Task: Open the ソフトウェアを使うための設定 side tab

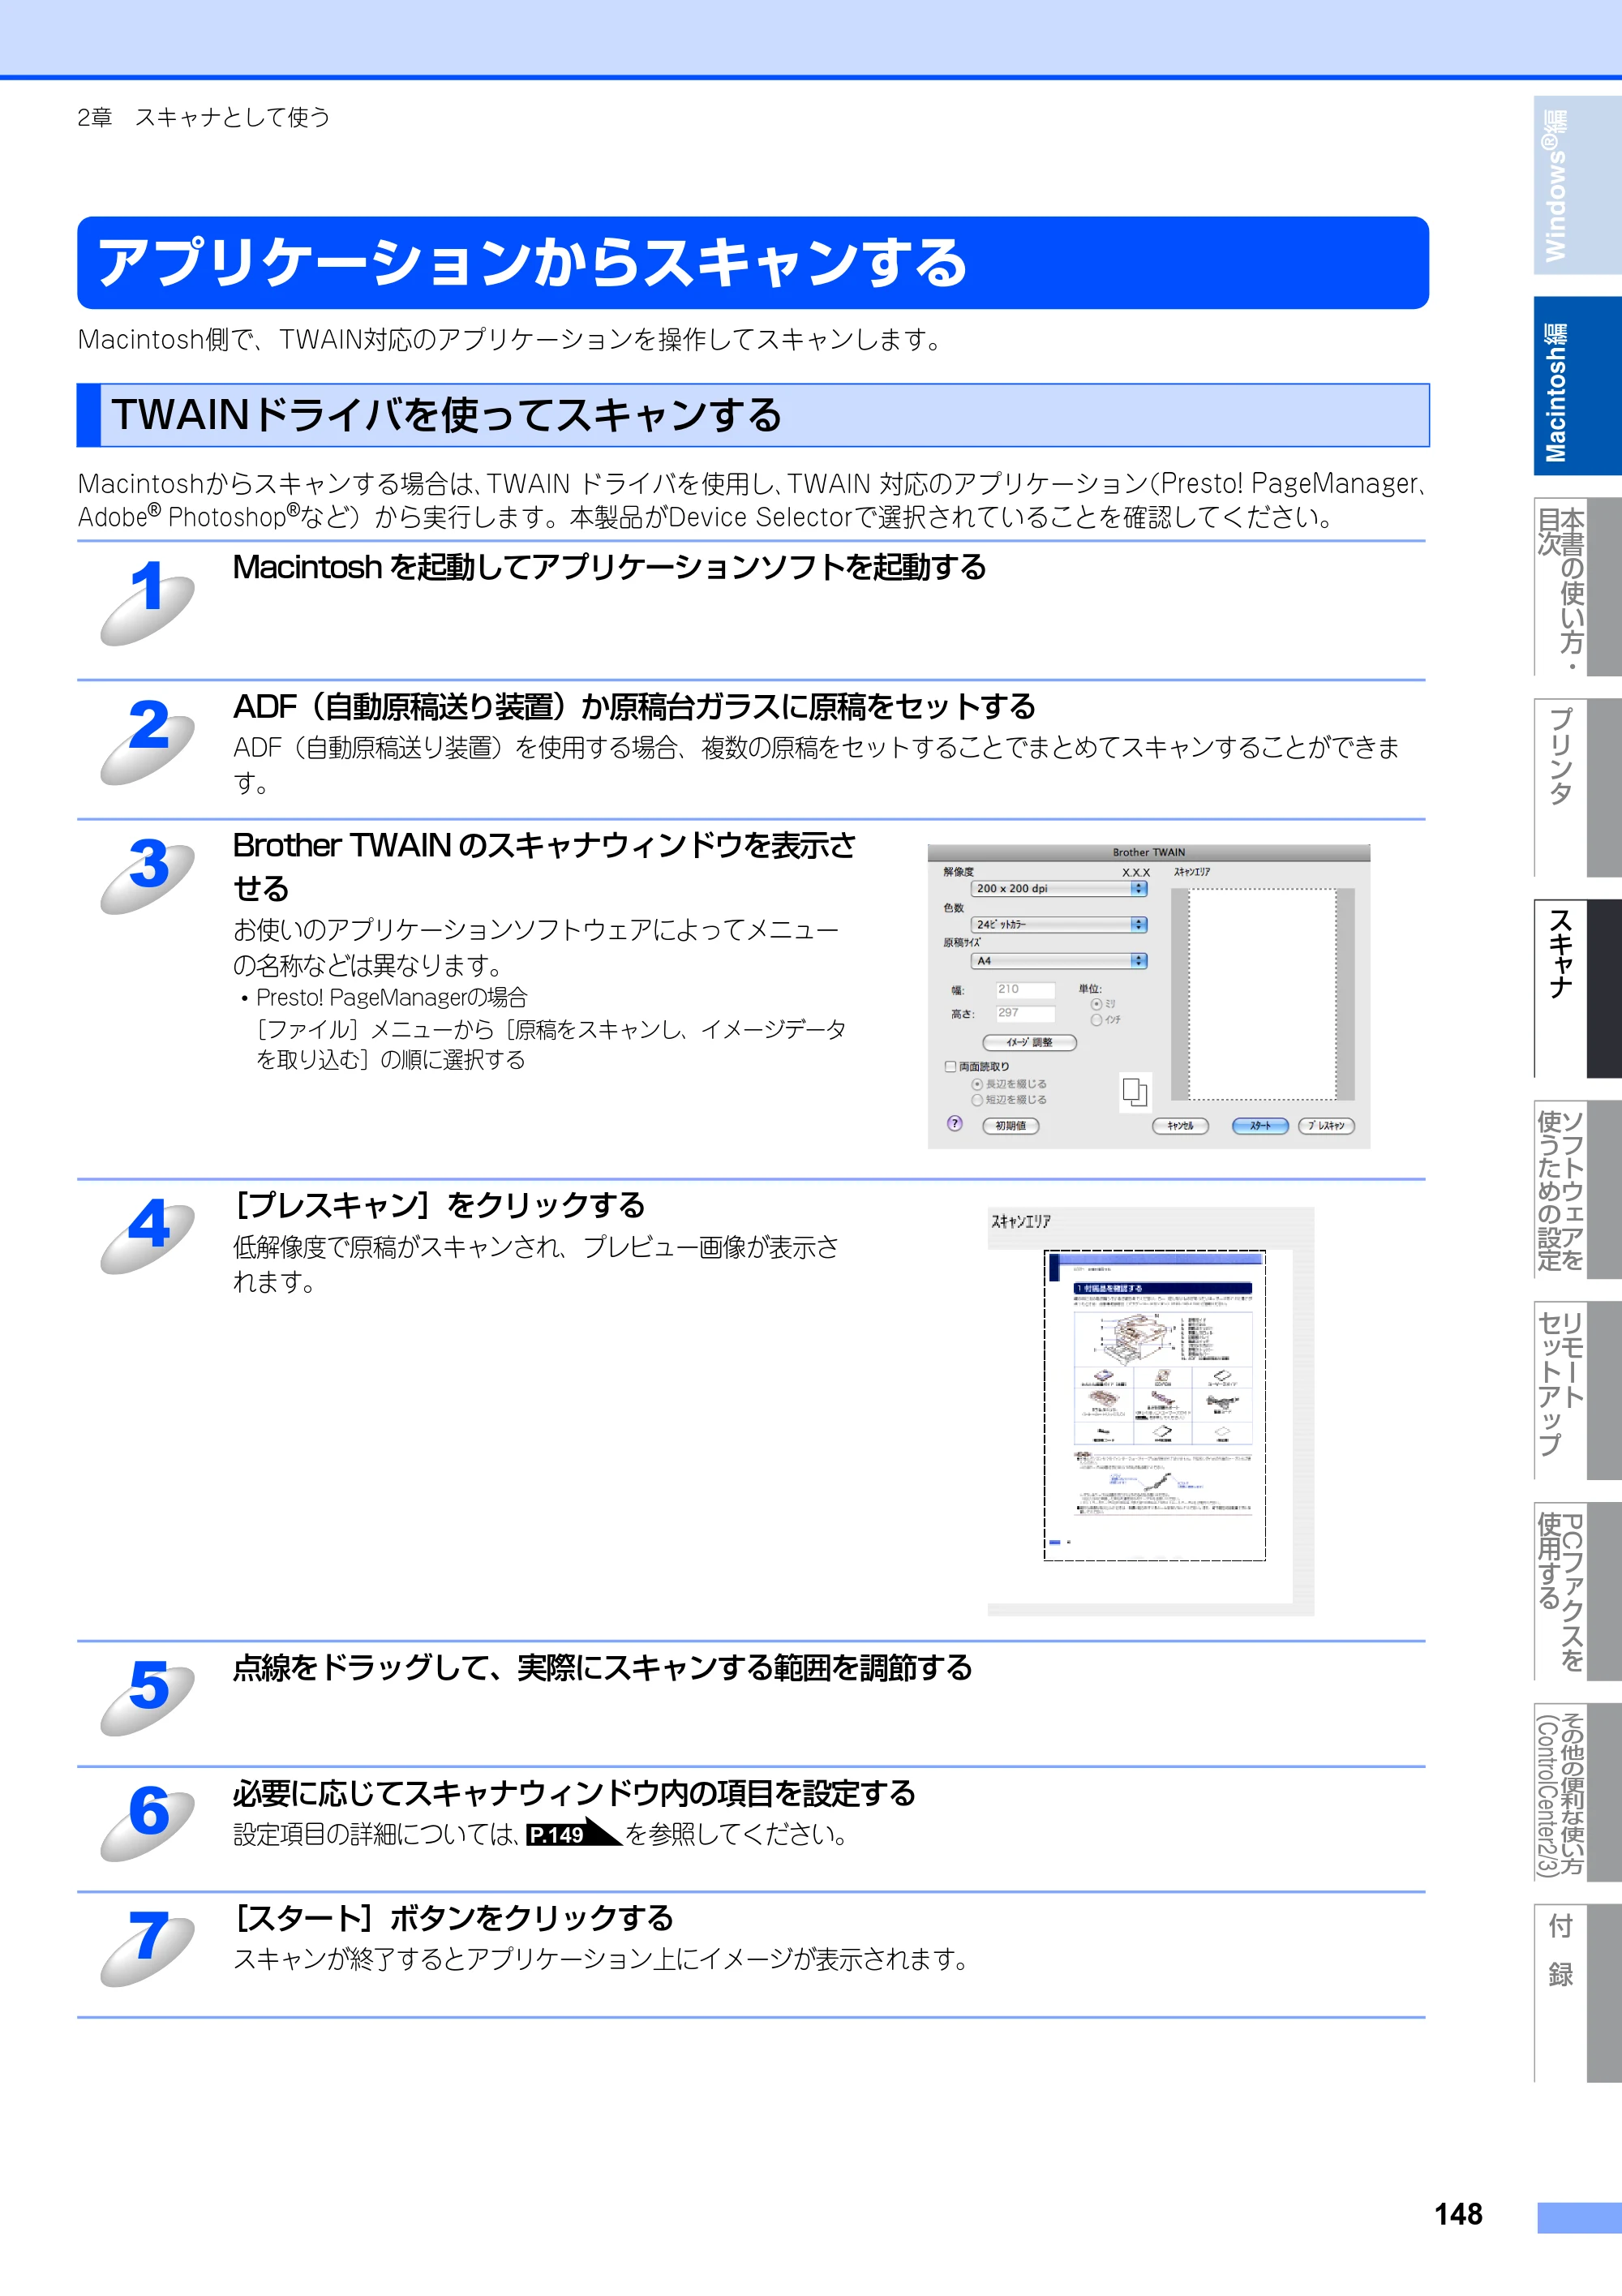Action: [1577, 1190]
